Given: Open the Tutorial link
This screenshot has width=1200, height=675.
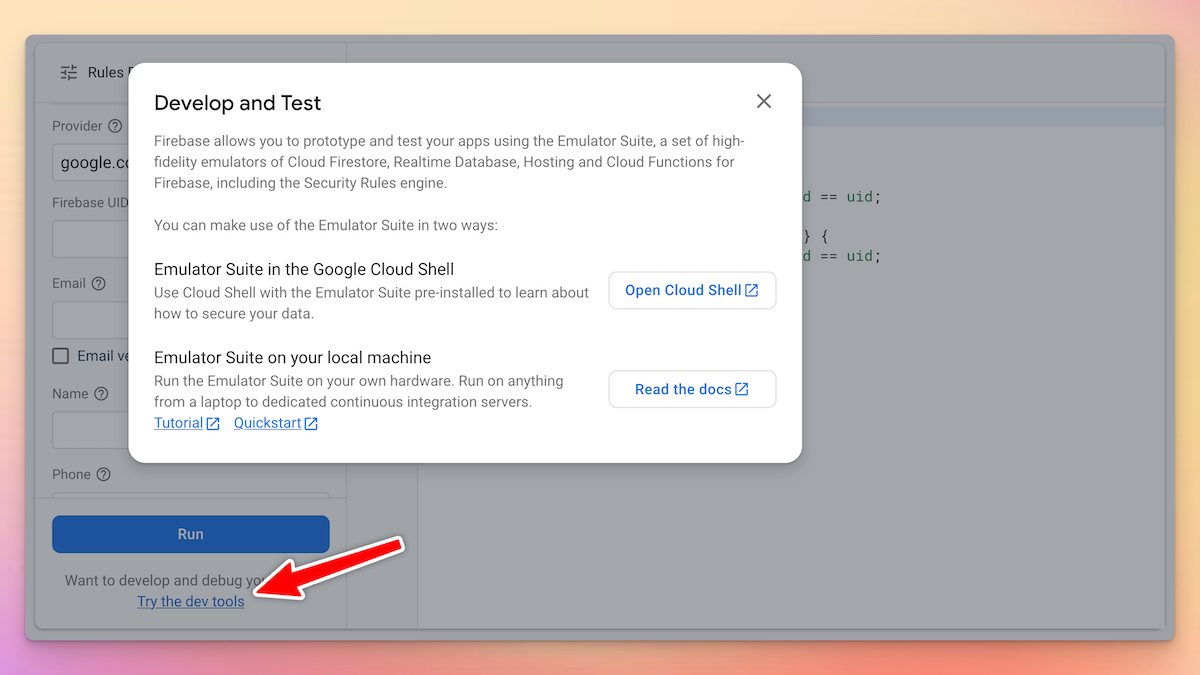Looking at the screenshot, I should (179, 423).
